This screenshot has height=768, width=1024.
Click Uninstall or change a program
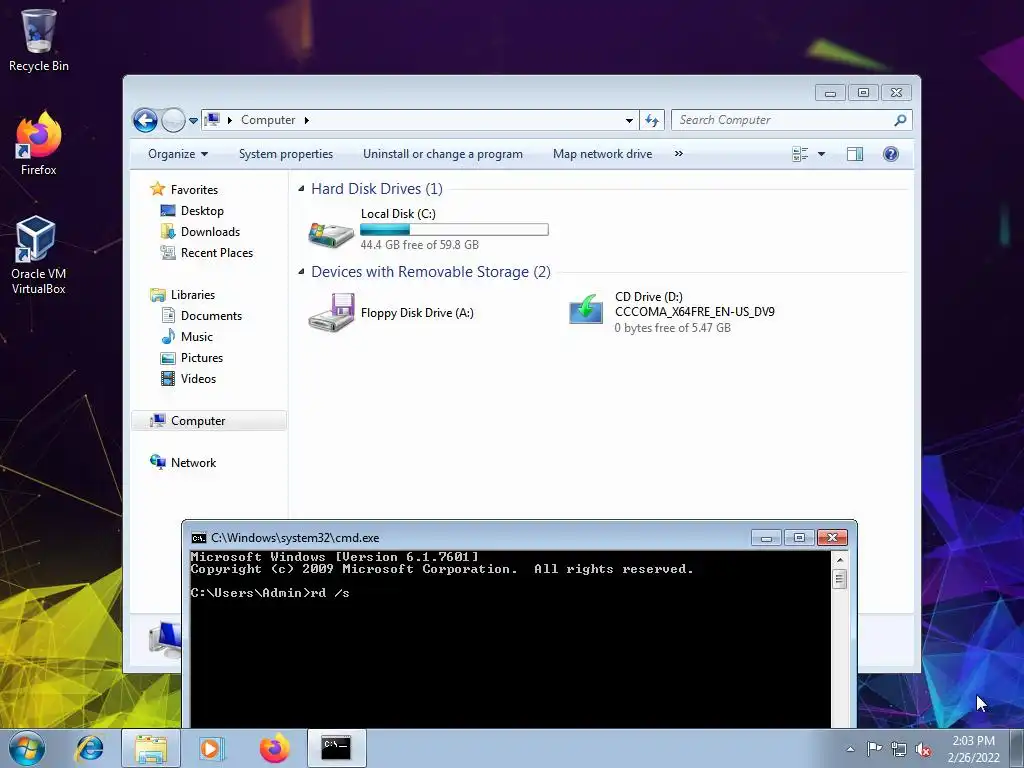coord(443,154)
